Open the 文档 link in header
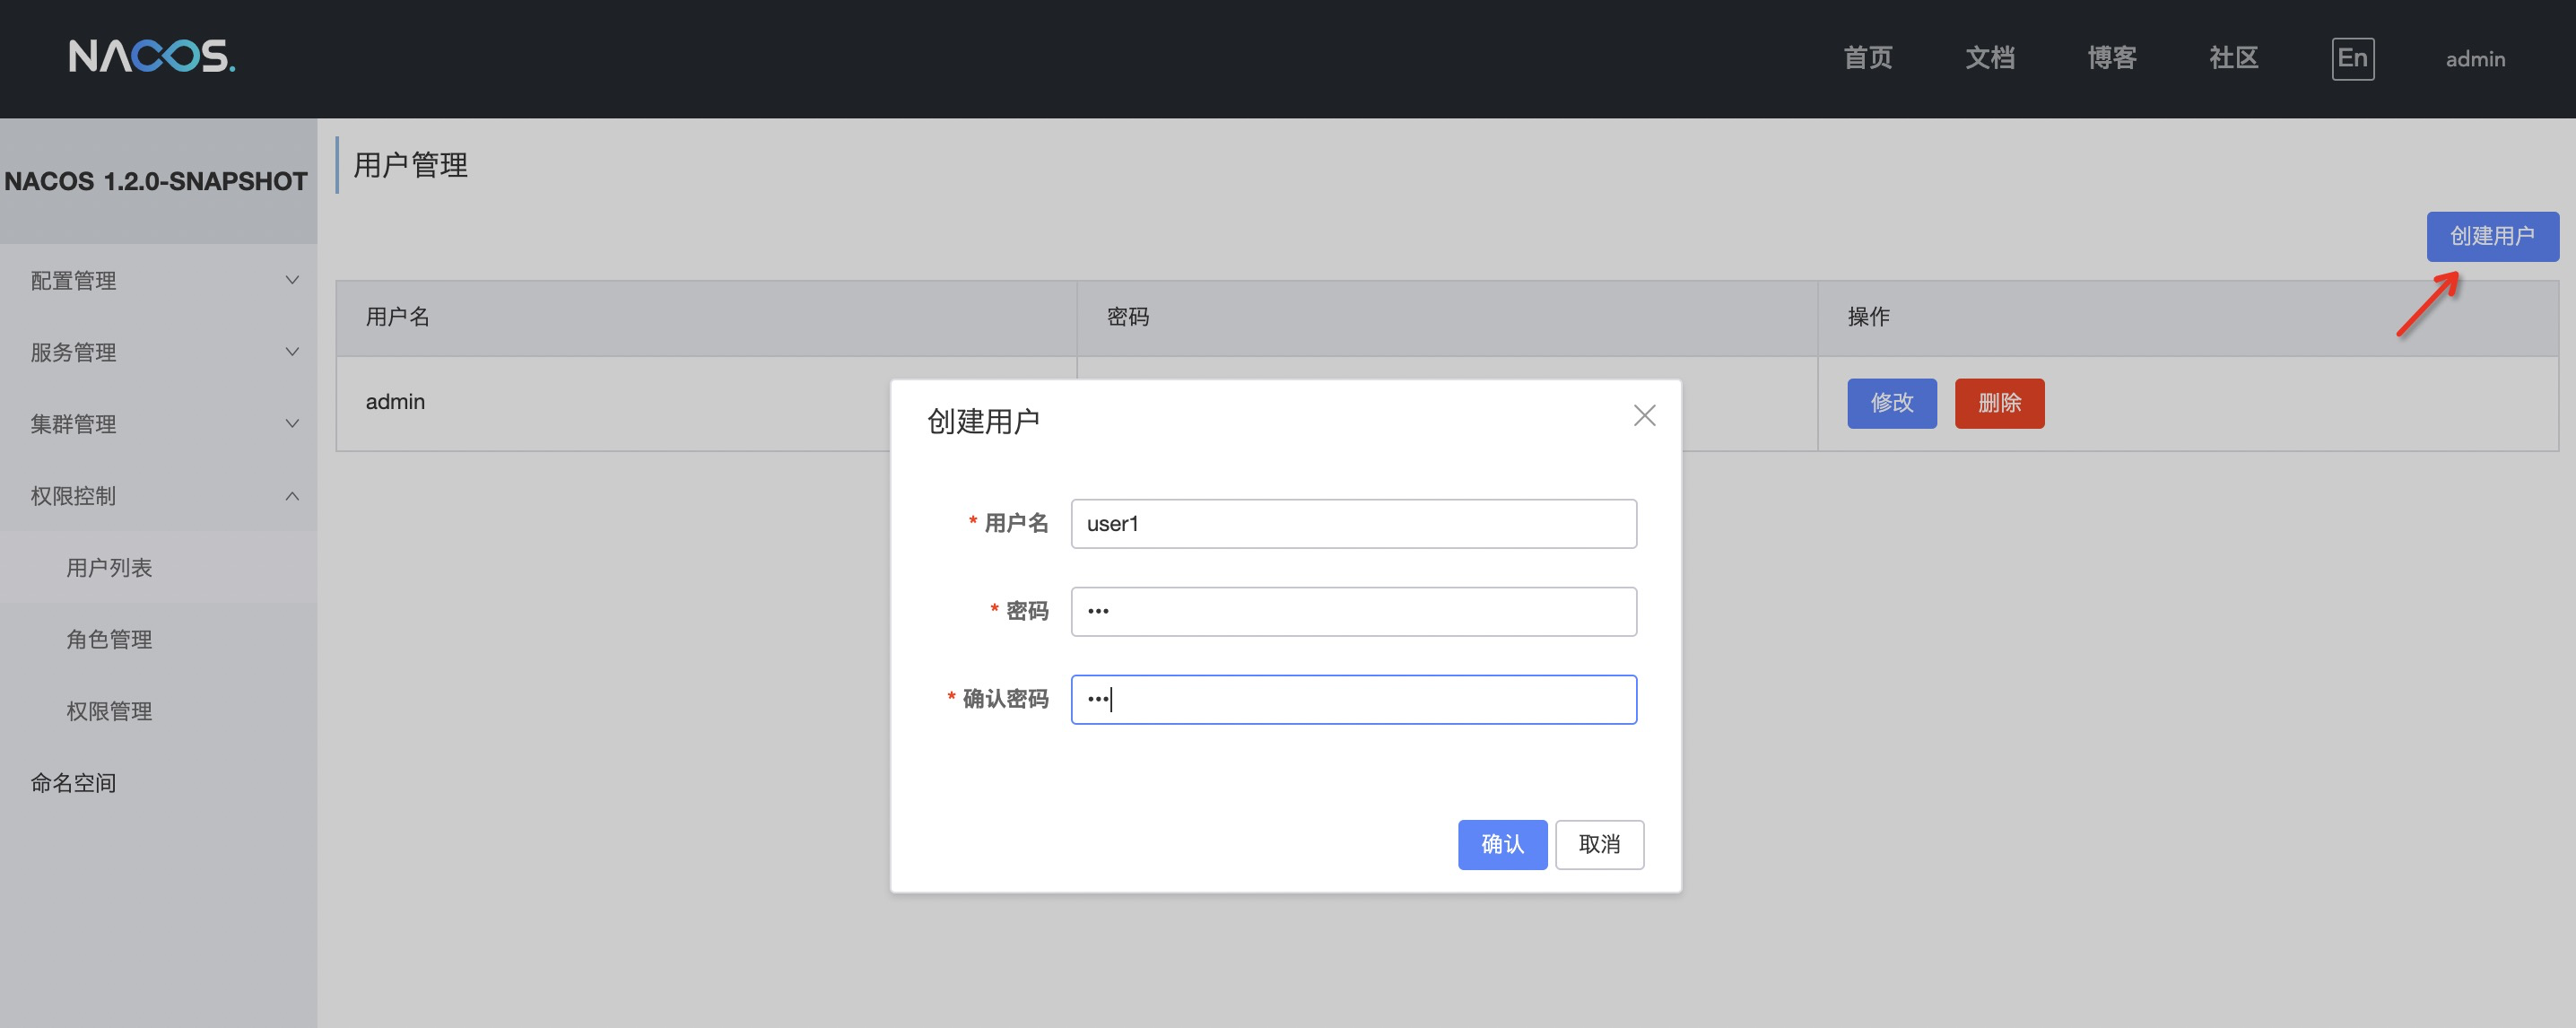This screenshot has width=2576, height=1028. click(1989, 58)
